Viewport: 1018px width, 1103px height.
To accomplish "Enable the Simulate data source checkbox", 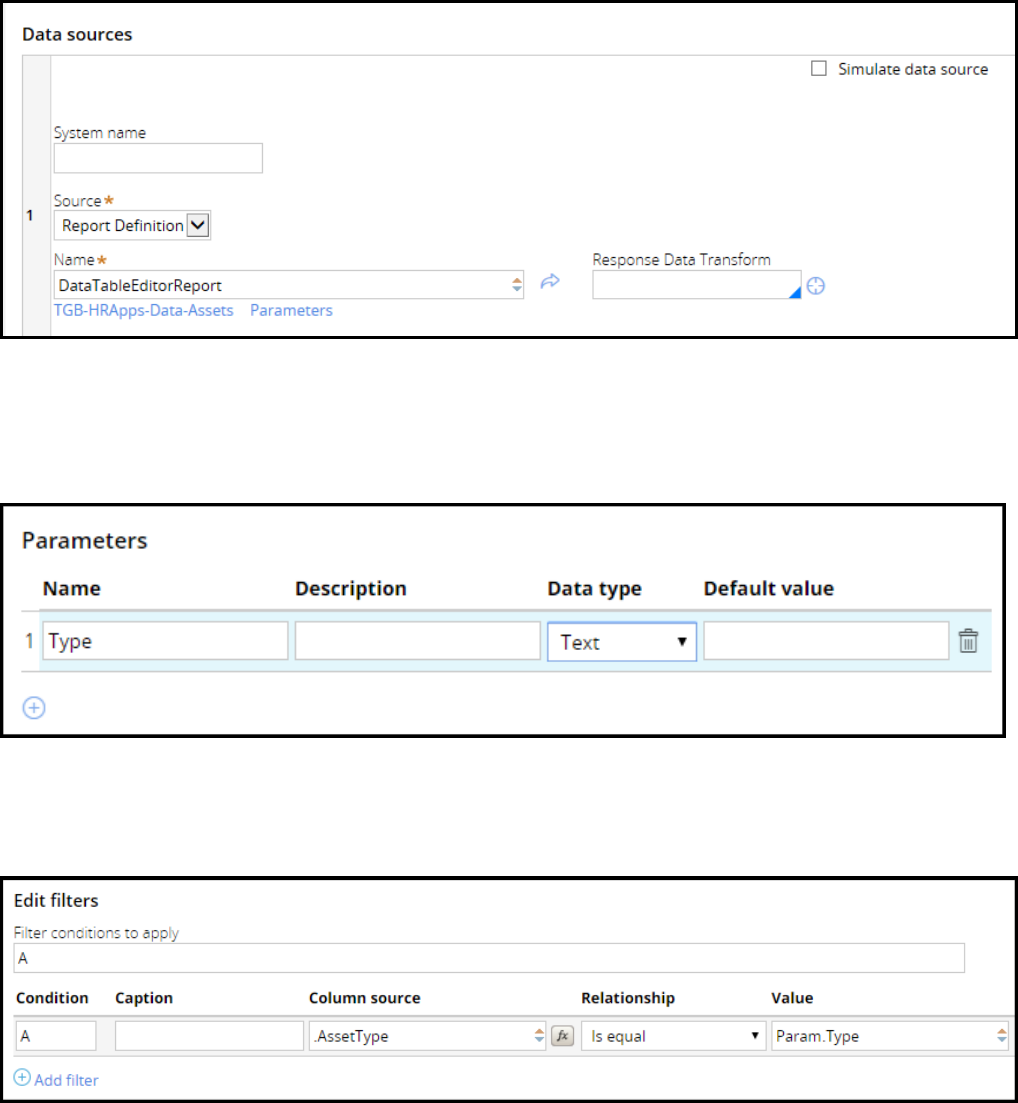I will tap(819, 69).
